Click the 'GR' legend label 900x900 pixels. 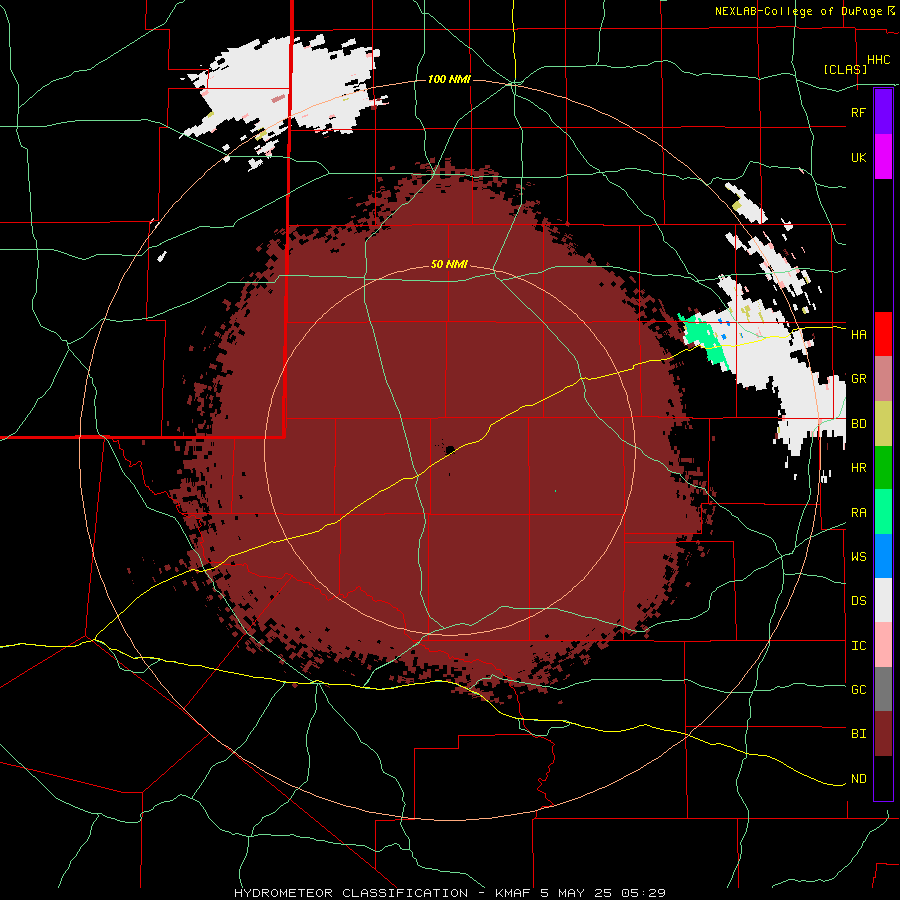point(858,379)
